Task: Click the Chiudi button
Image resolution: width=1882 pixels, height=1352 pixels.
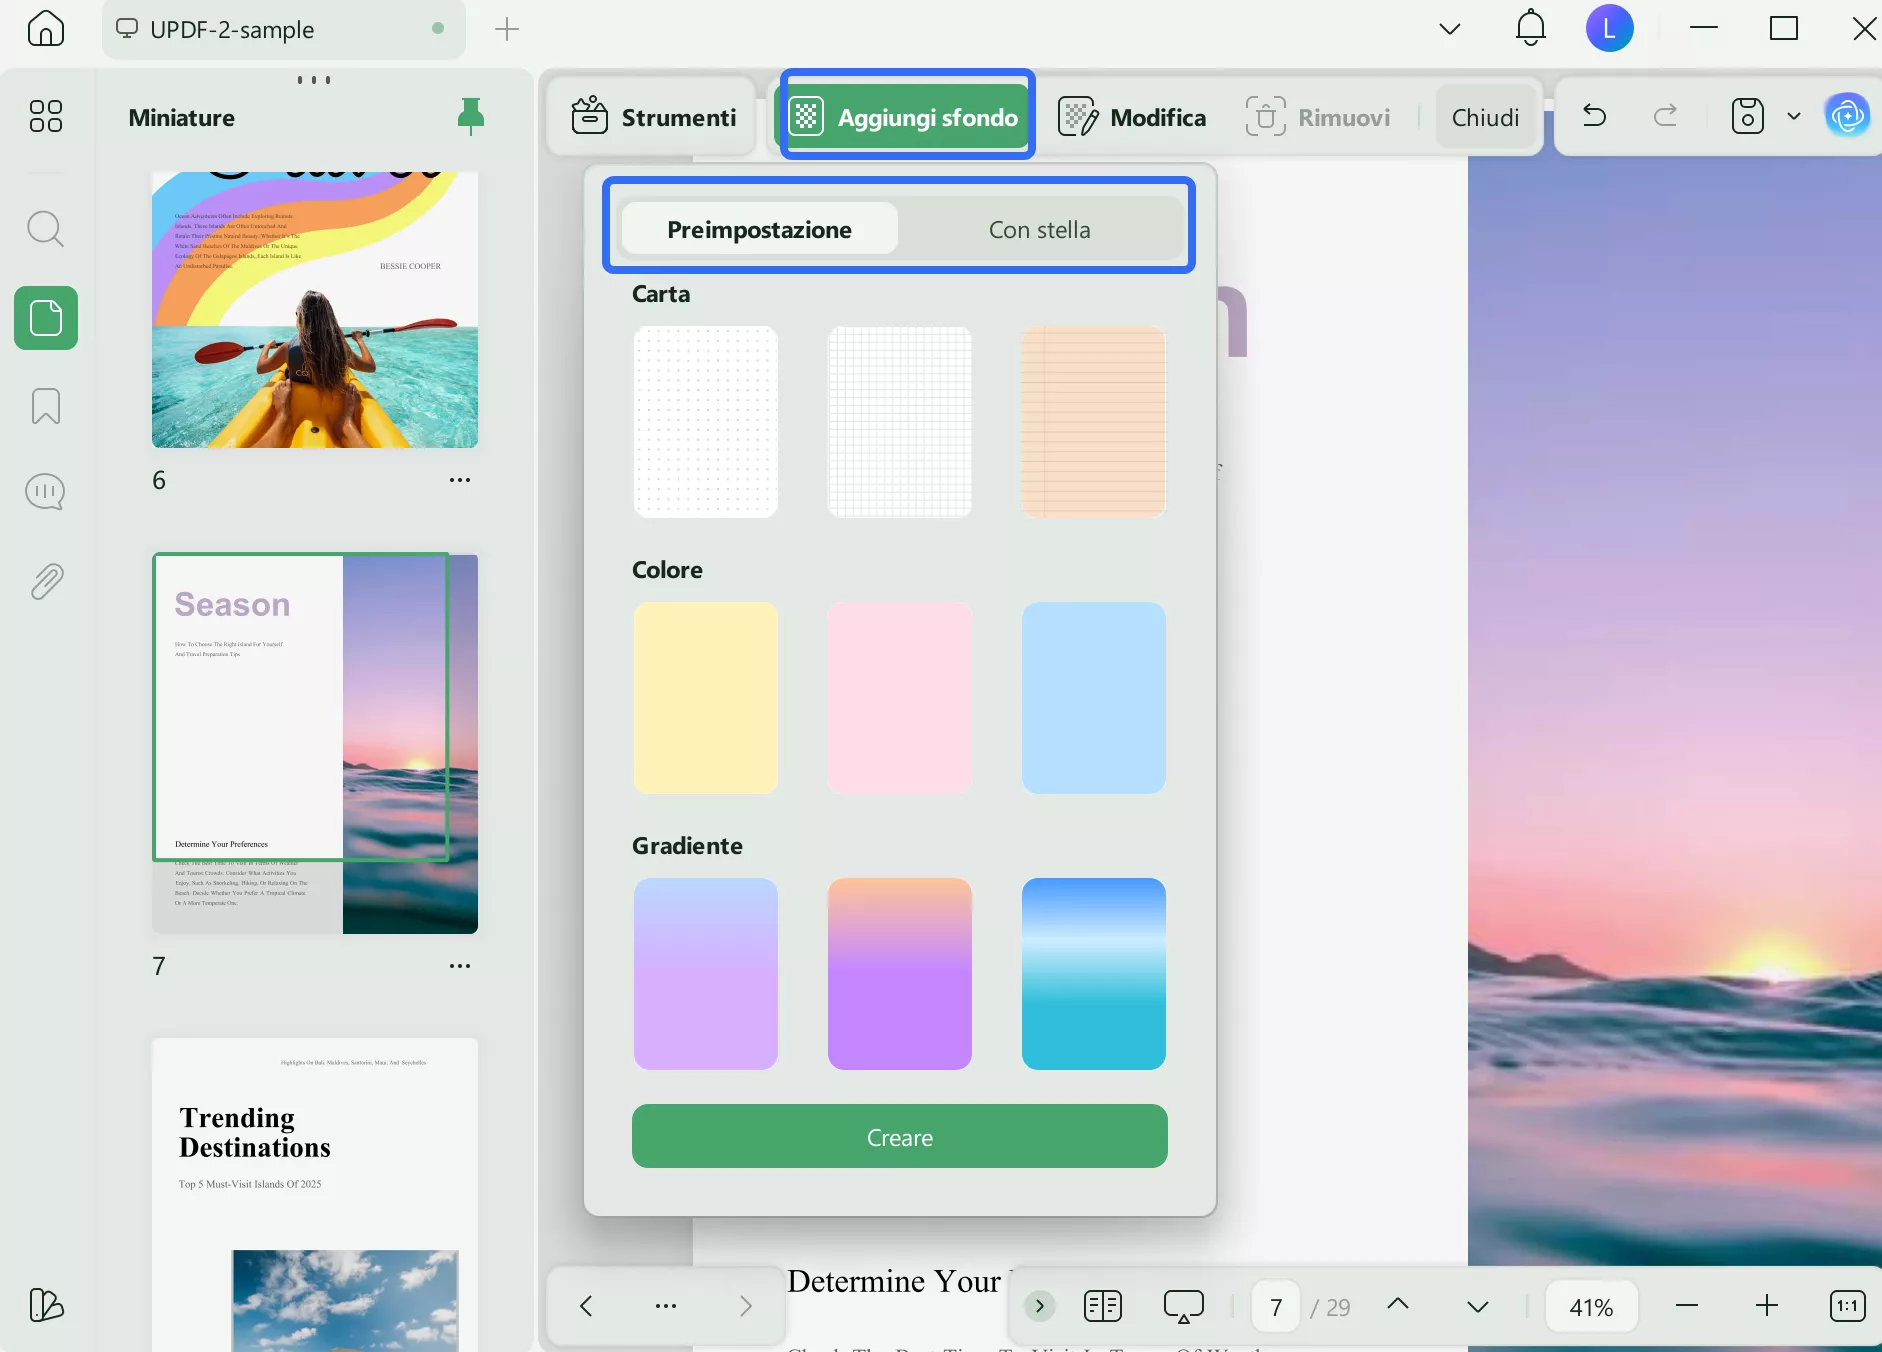Action: pyautogui.click(x=1485, y=118)
